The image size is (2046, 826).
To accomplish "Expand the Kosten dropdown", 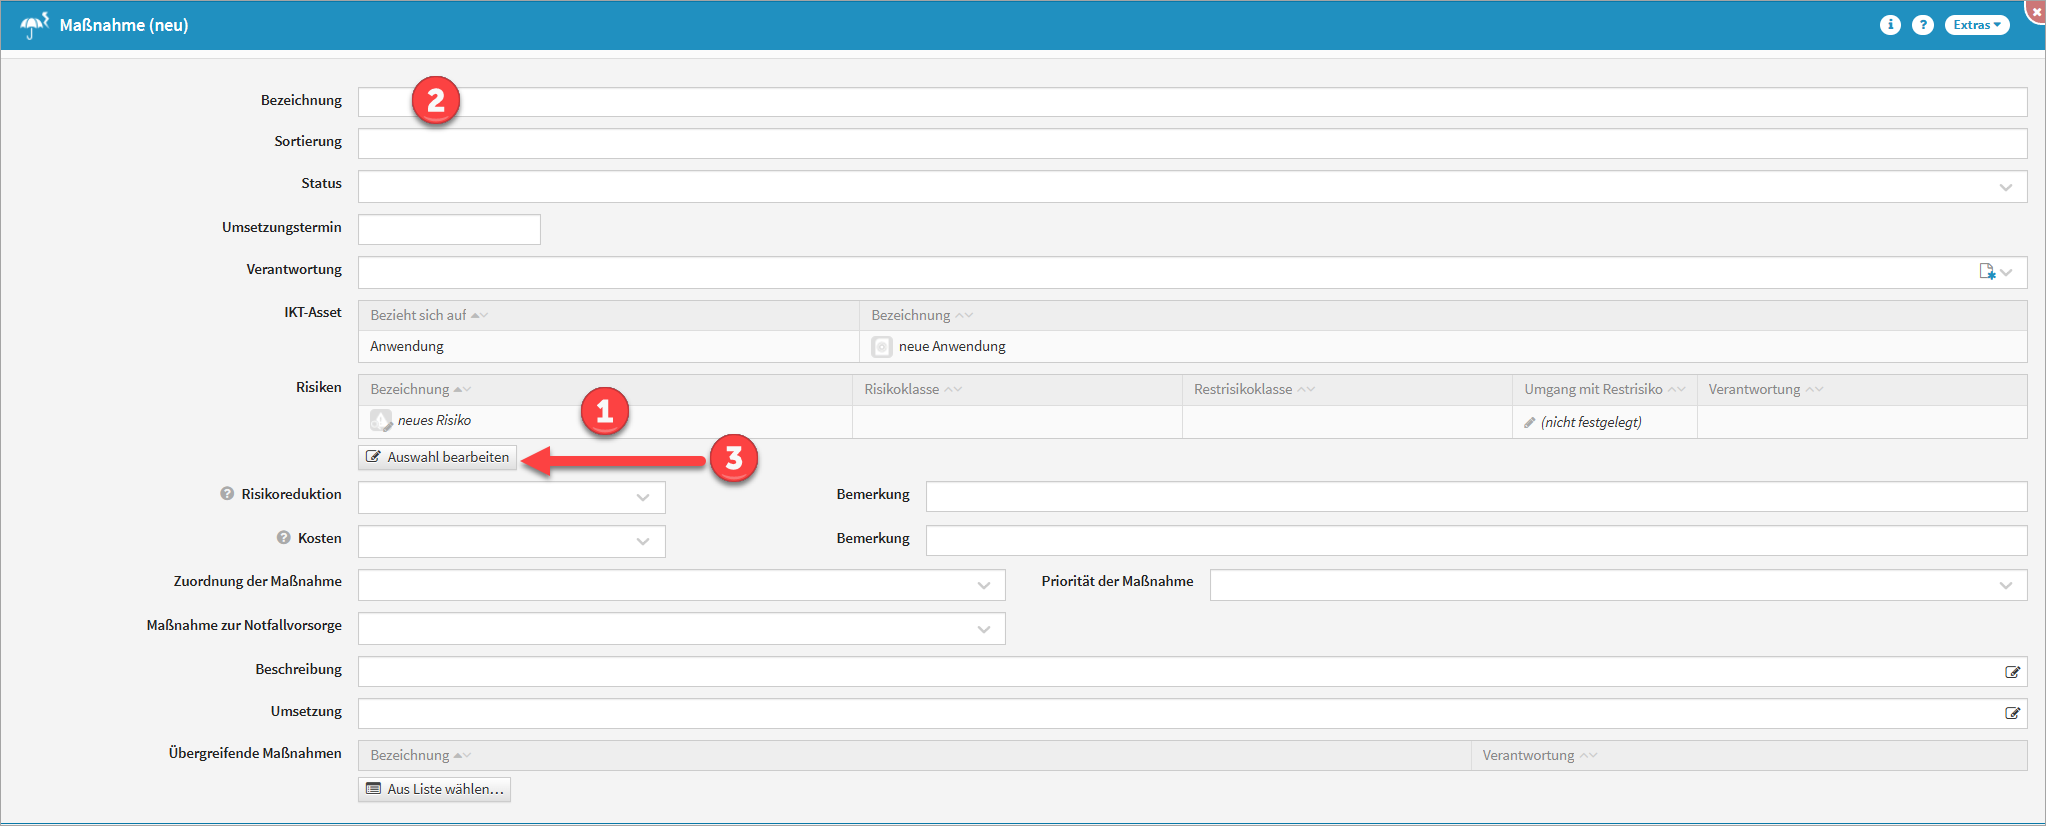I will tap(643, 541).
